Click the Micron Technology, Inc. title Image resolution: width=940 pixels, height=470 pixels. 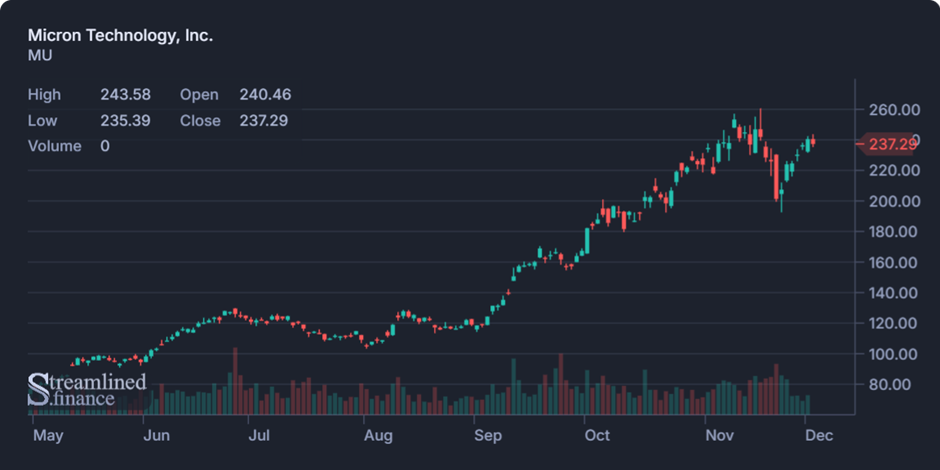click(120, 35)
